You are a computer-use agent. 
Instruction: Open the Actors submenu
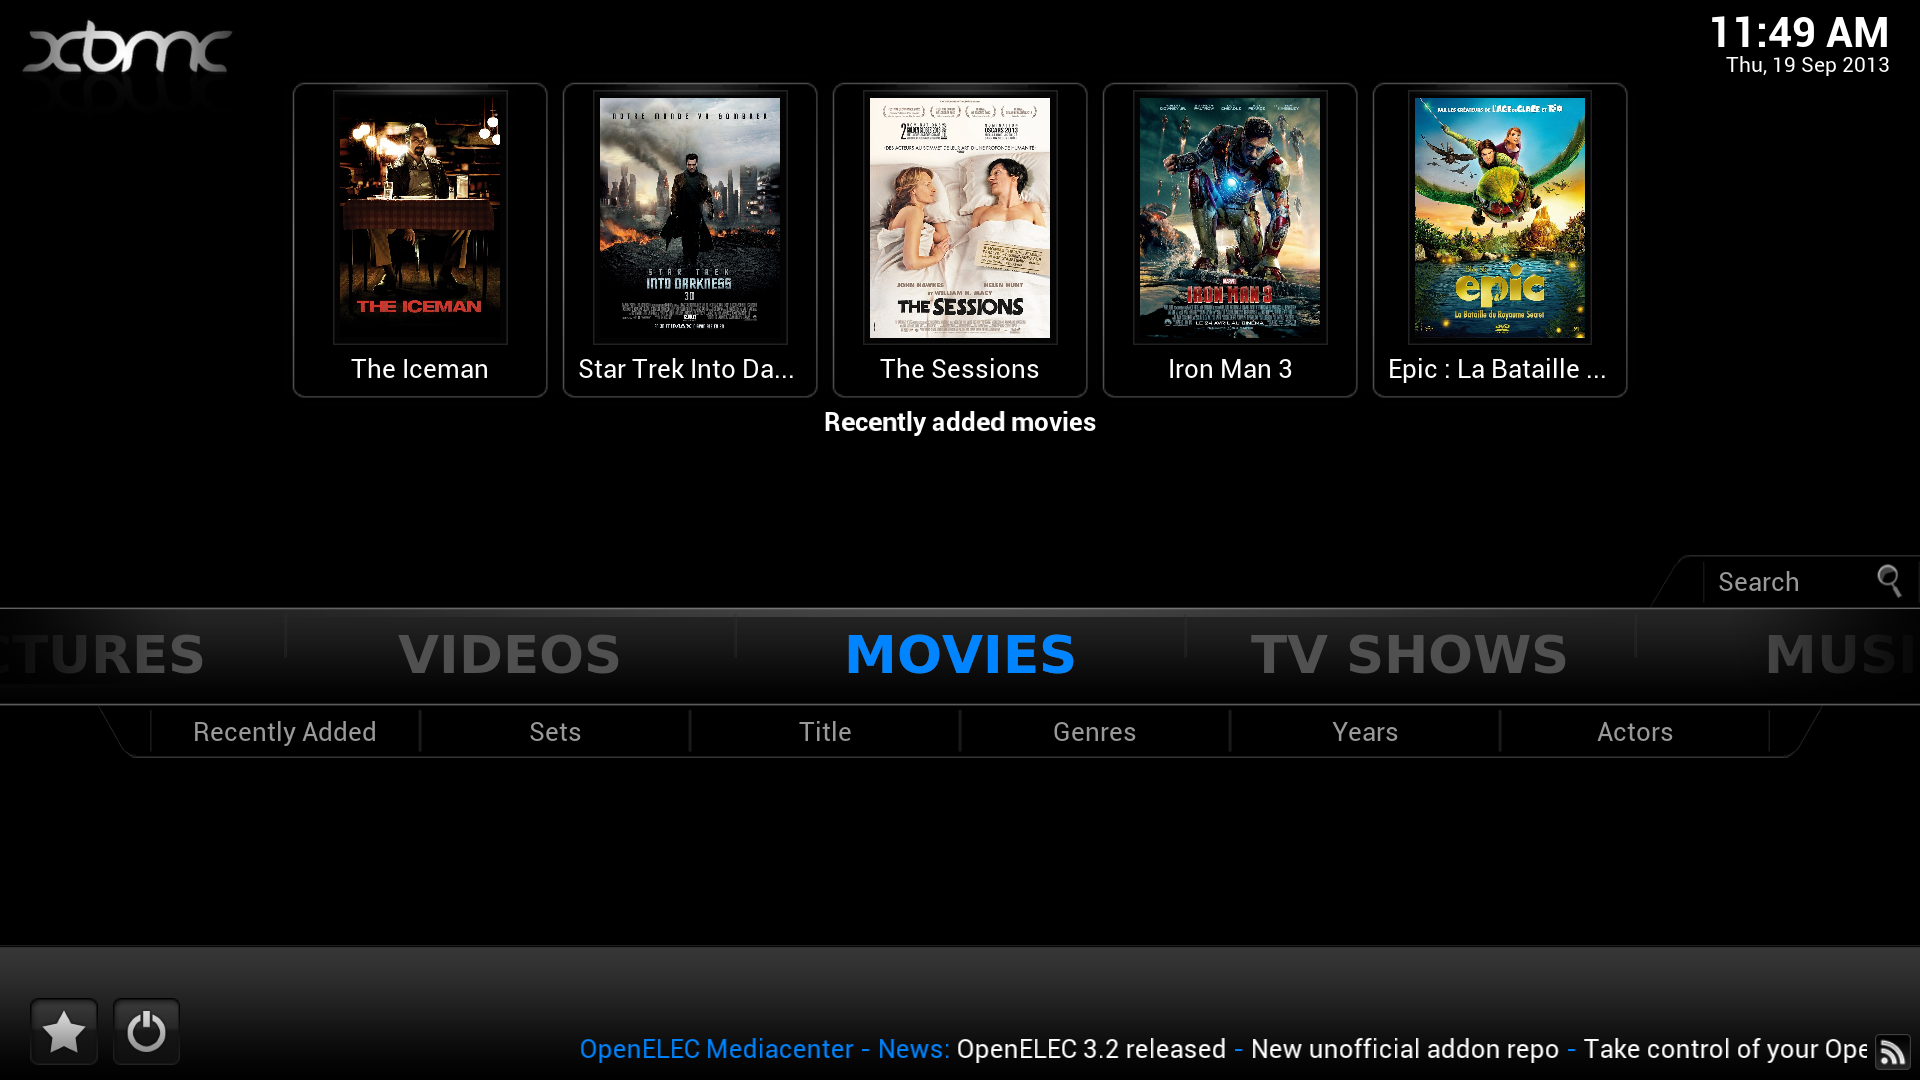pyautogui.click(x=1635, y=732)
